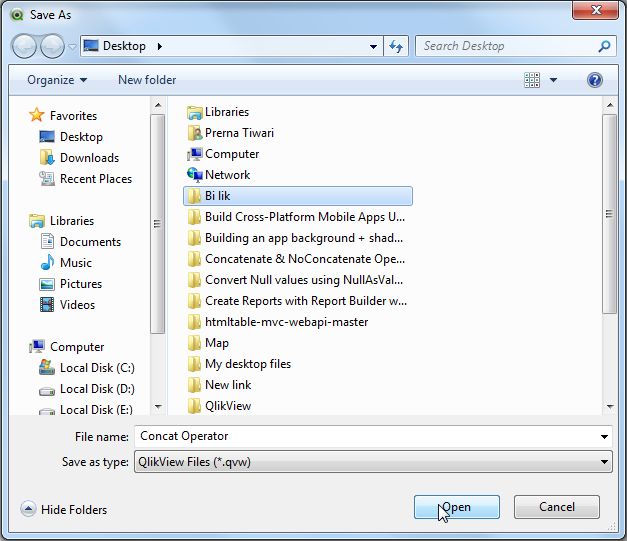Select Local Disk (D:) in sidebar
Screen dimensions: 627x541
pyautogui.click(x=86, y=389)
